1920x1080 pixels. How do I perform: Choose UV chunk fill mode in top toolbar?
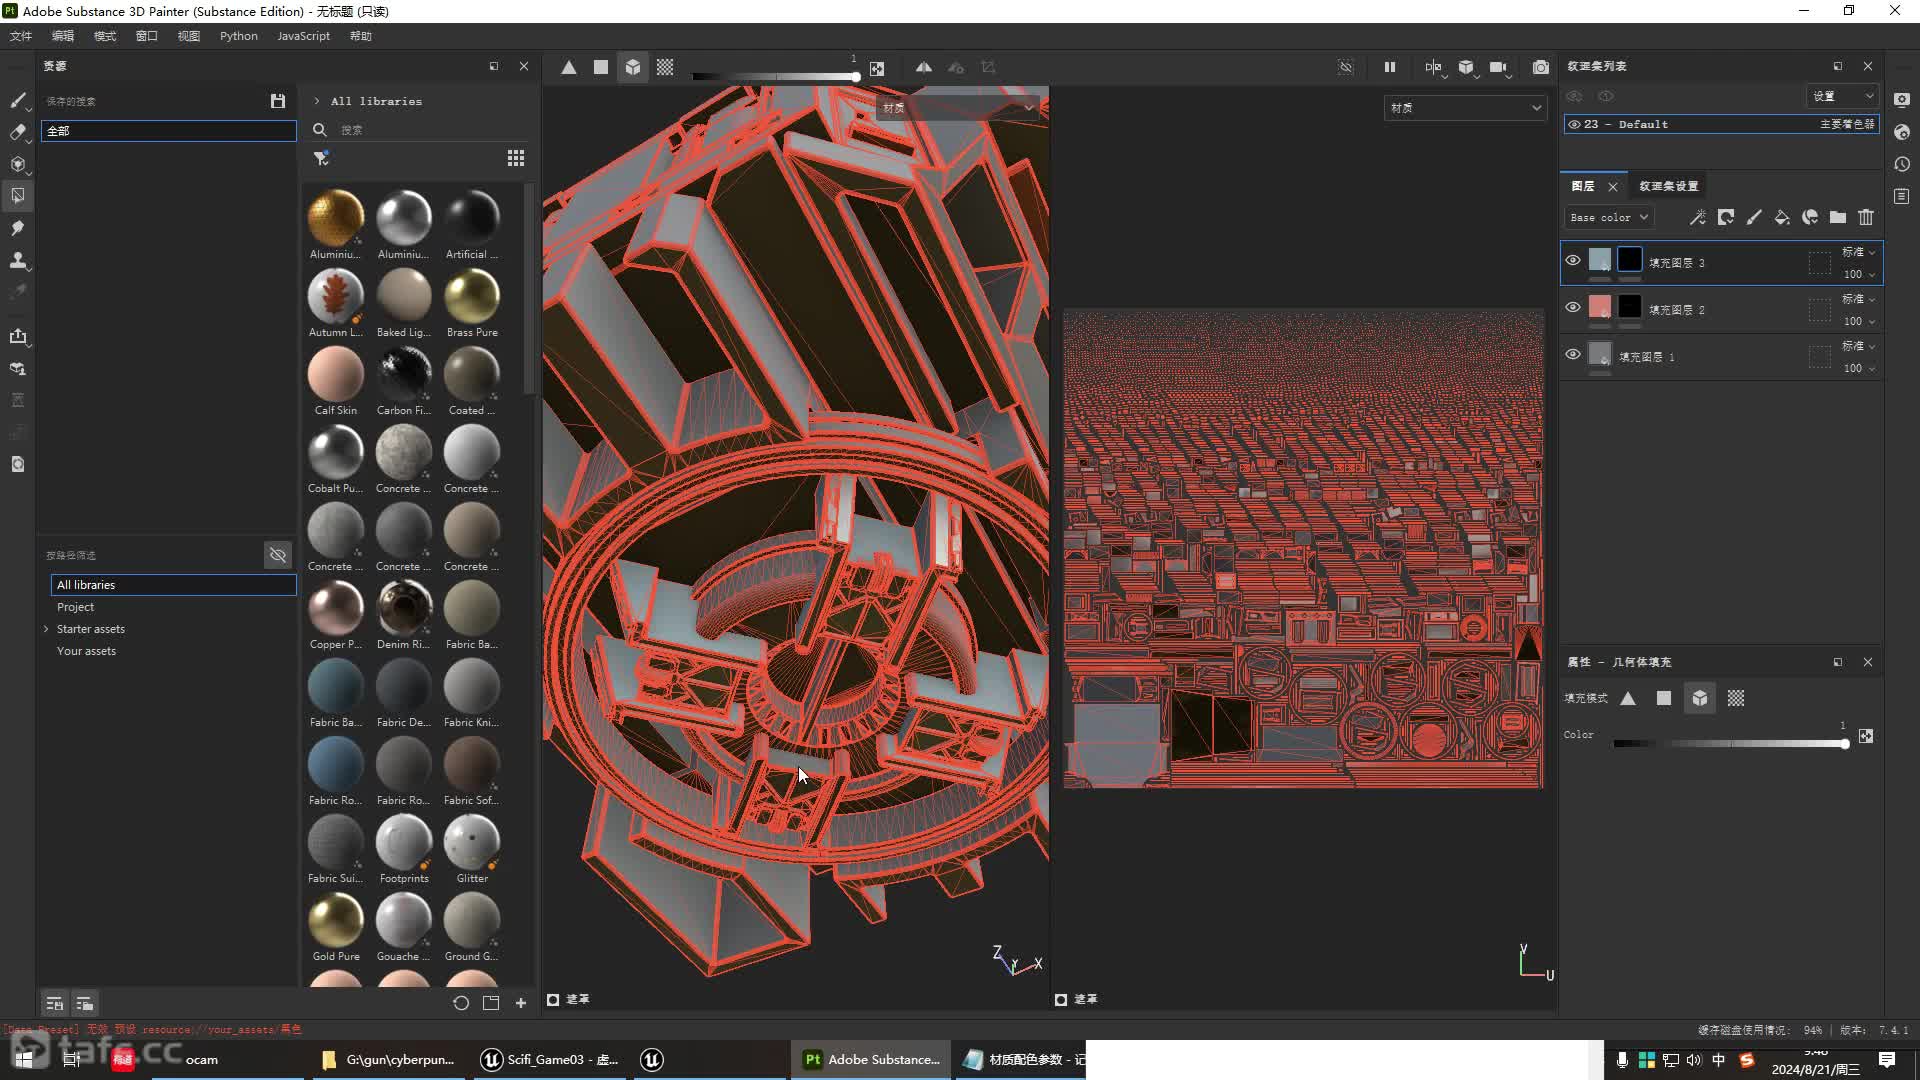[665, 67]
